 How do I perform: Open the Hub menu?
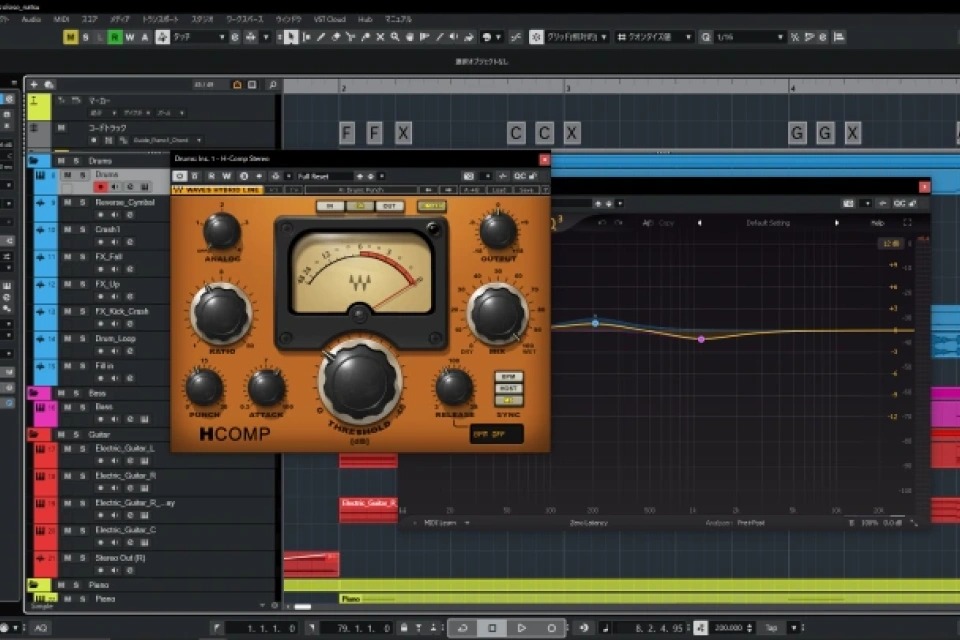pyautogui.click(x=365, y=19)
